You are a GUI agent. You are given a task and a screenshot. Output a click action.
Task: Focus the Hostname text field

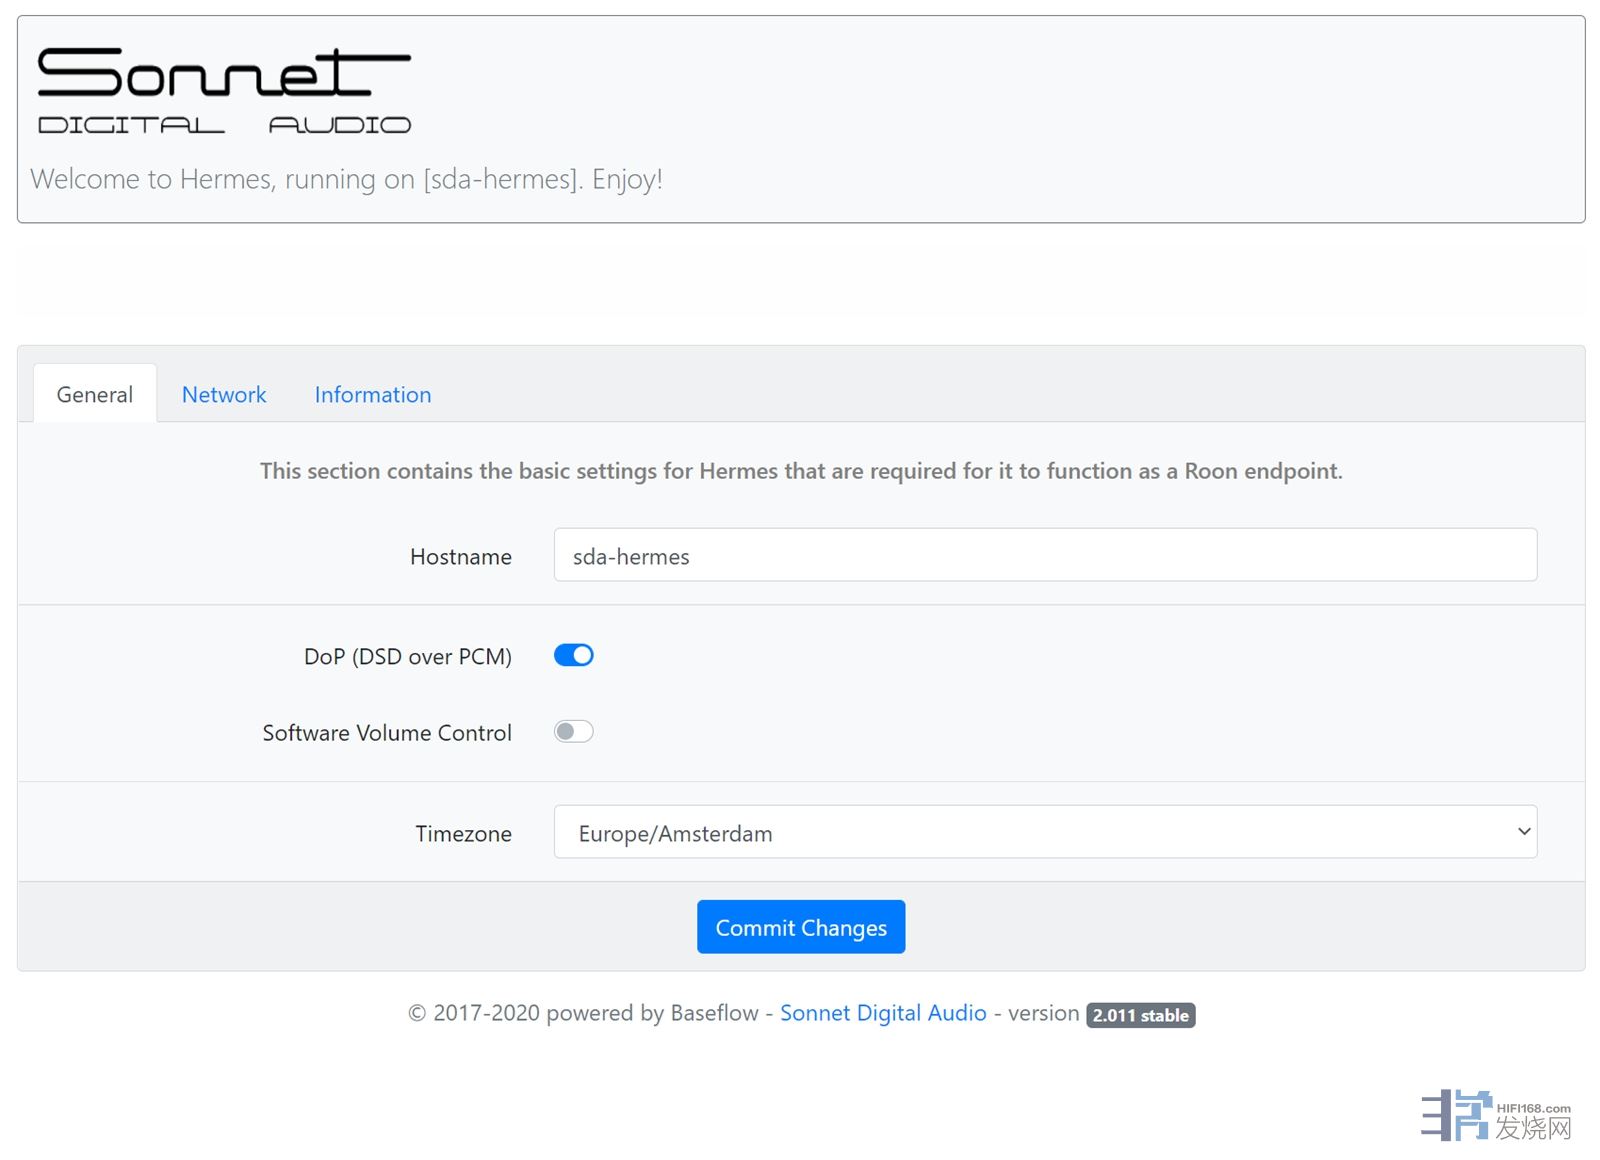click(x=1044, y=556)
